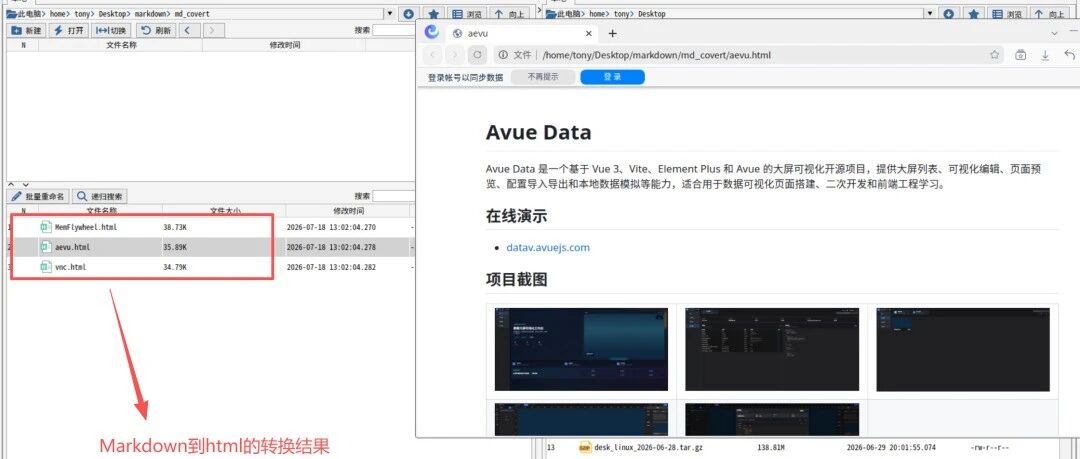Click browser undo arrow toolbar icon

tap(1070, 55)
